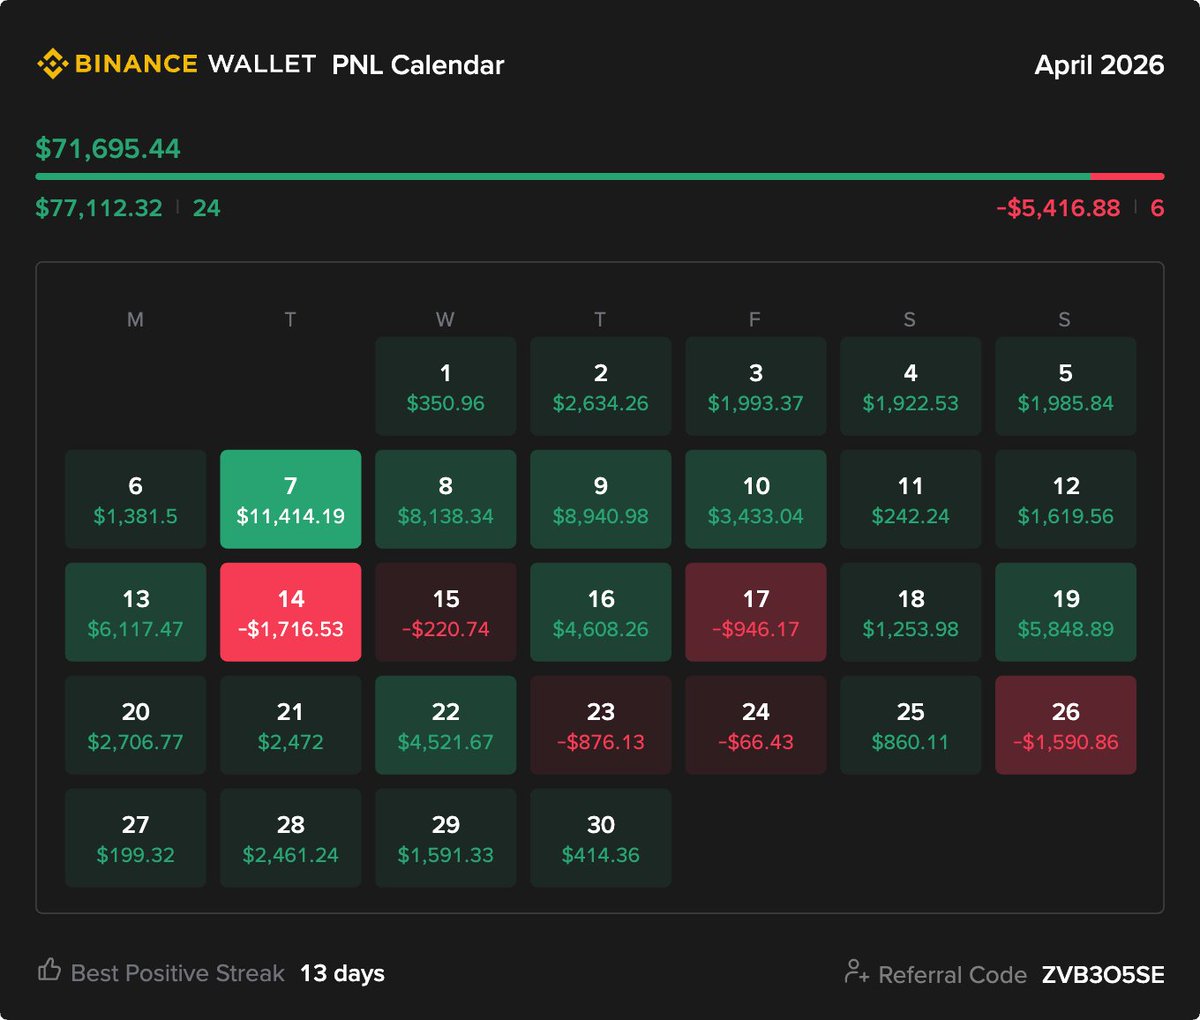Open day 22 cell showing $4,521.67
Screen dimensions: 1200x1020
tap(446, 725)
